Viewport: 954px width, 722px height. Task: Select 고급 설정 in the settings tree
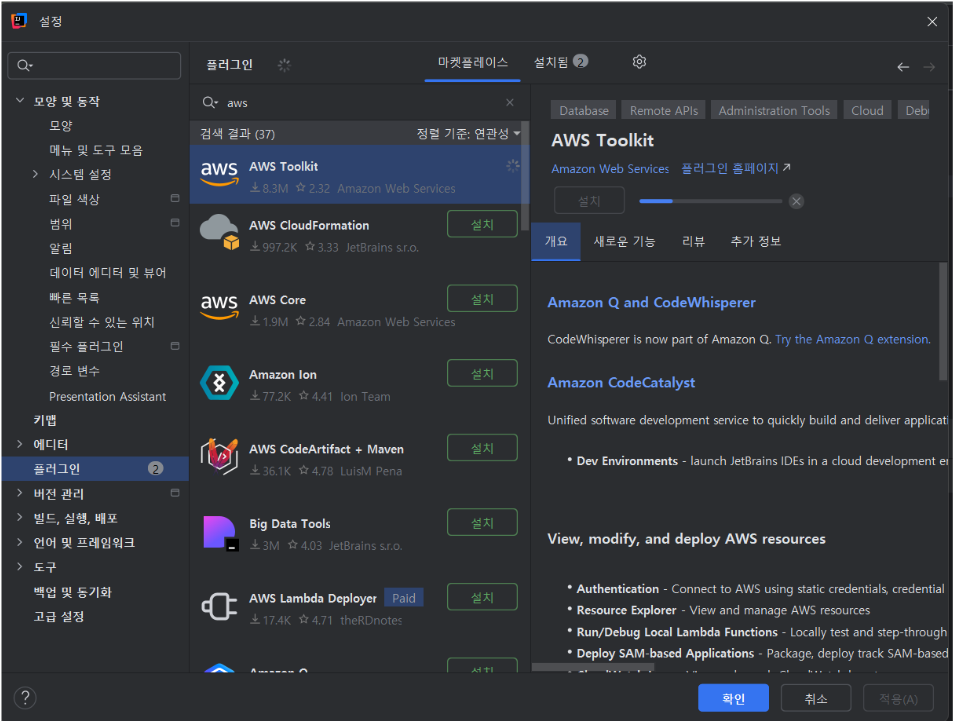[x=58, y=616]
